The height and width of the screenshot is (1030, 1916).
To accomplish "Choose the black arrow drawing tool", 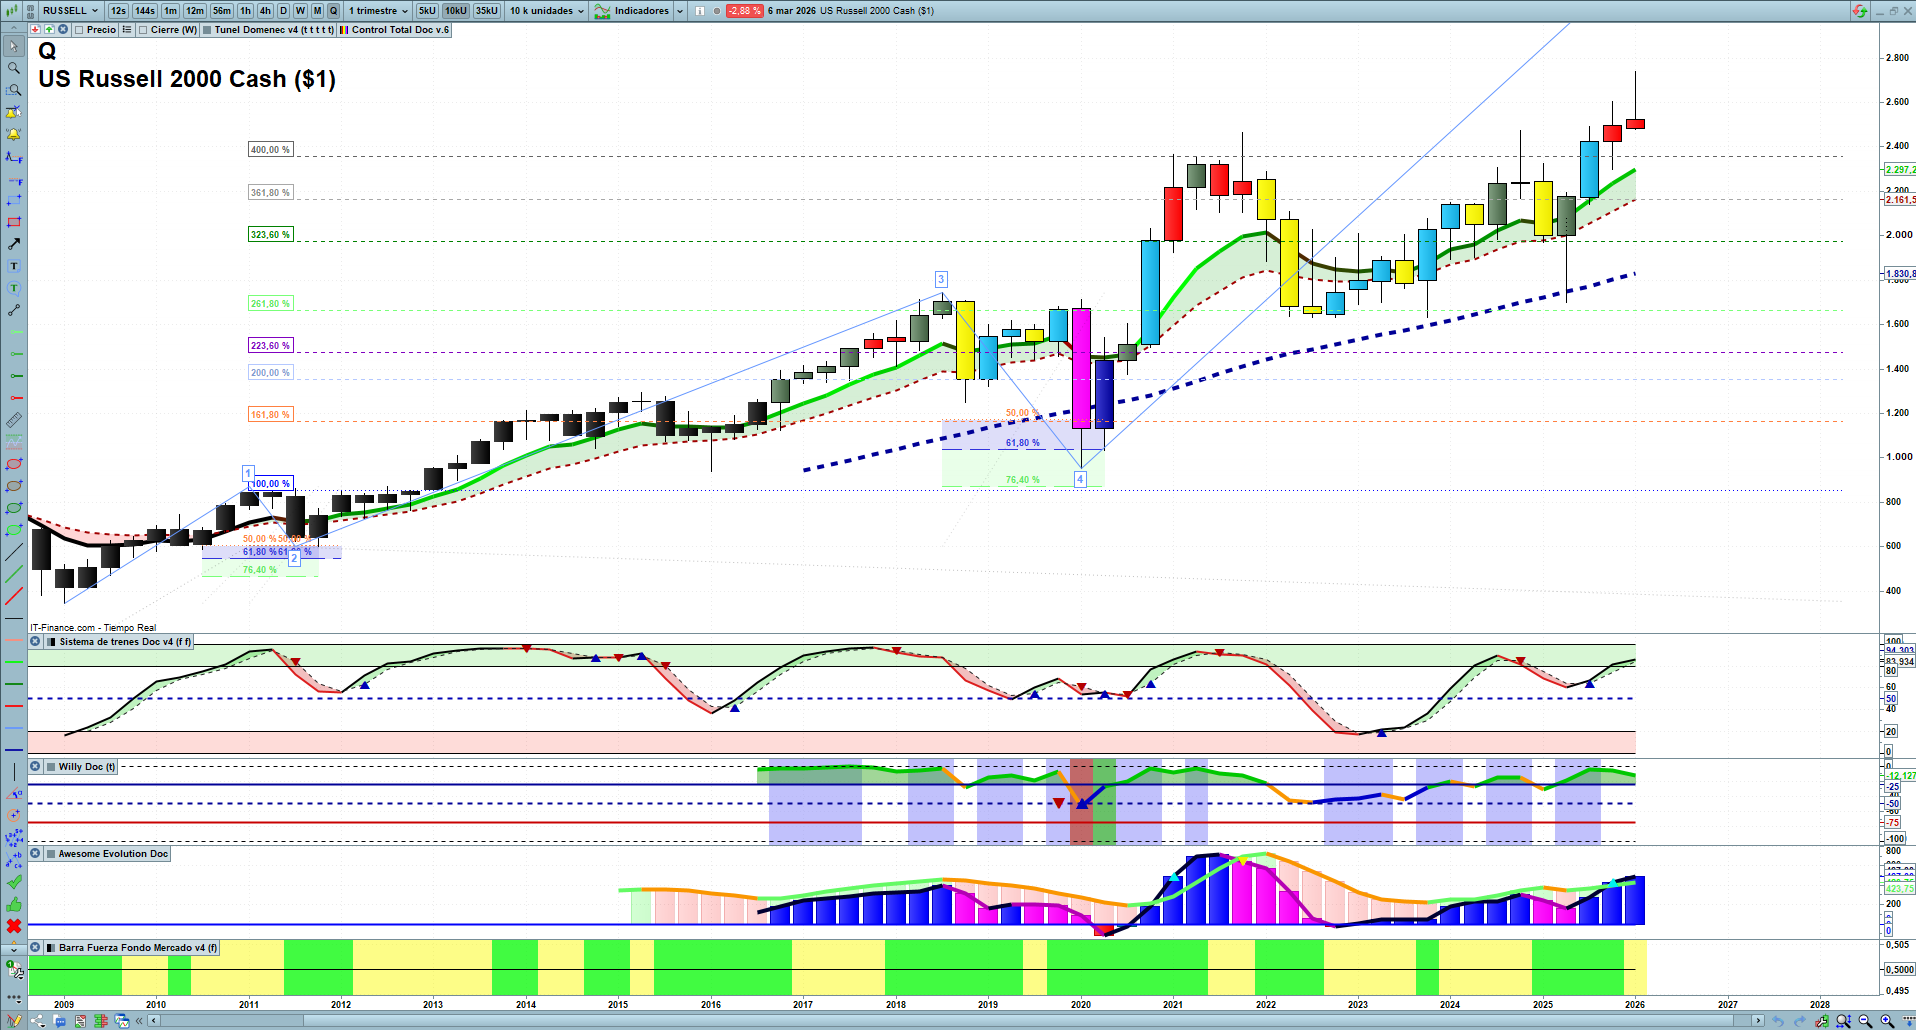I will click(14, 244).
